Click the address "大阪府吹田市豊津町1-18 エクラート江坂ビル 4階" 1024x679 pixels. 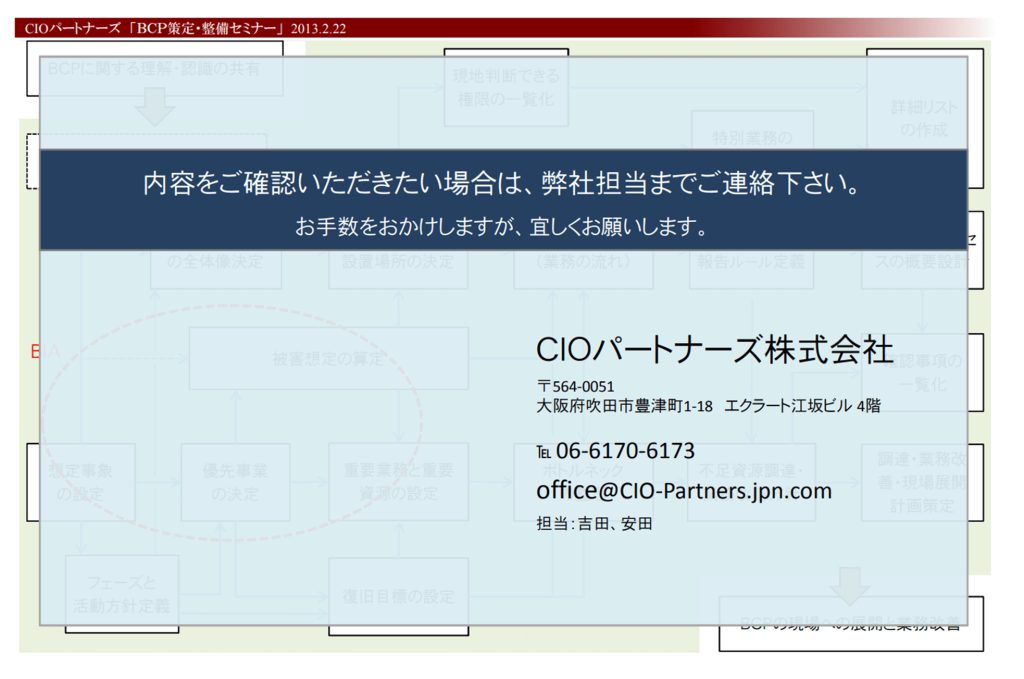pyautogui.click(x=709, y=406)
